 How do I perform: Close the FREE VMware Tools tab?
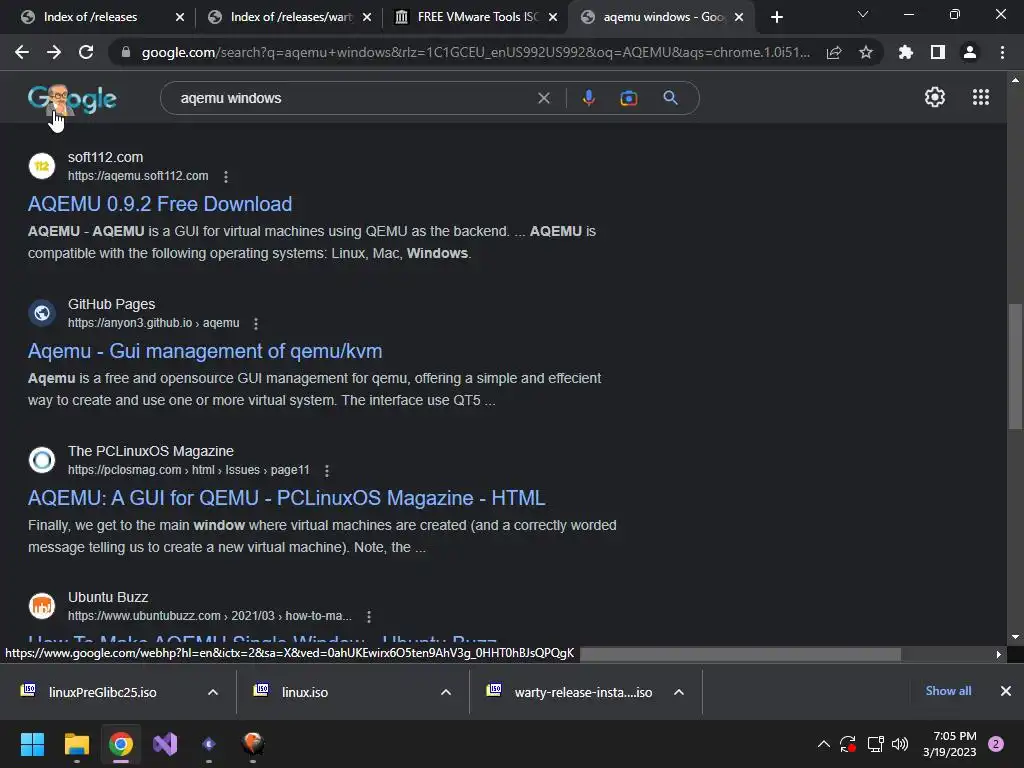553,17
